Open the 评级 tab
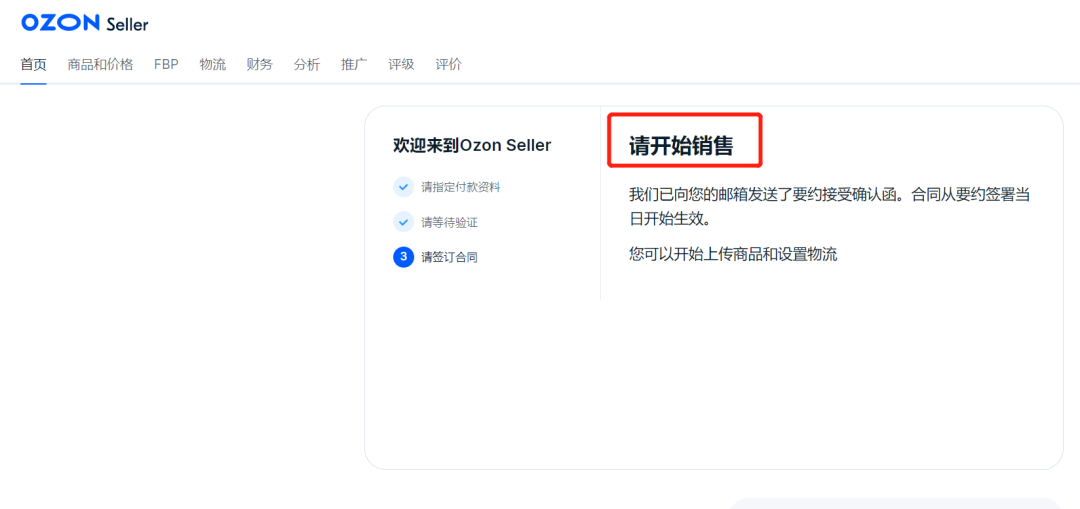 click(x=401, y=65)
